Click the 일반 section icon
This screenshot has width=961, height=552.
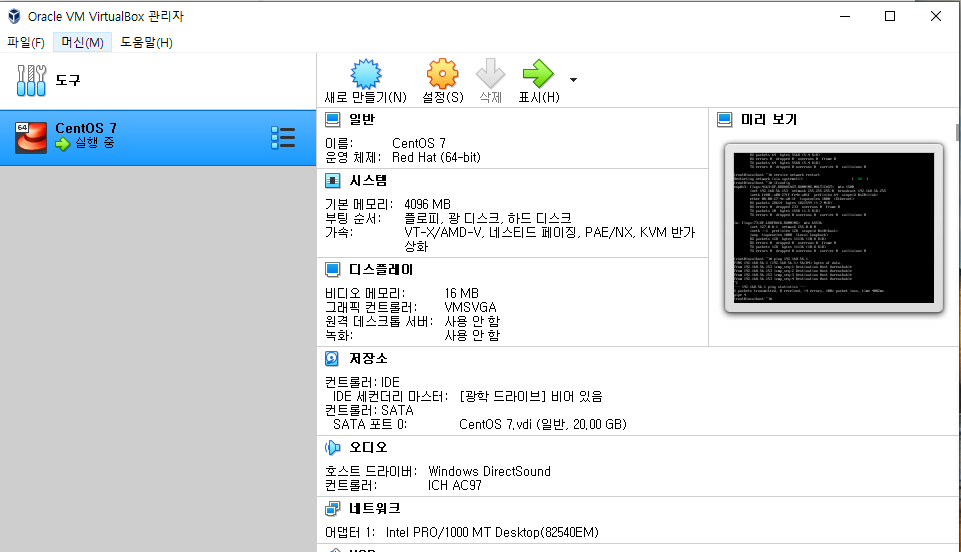332,119
